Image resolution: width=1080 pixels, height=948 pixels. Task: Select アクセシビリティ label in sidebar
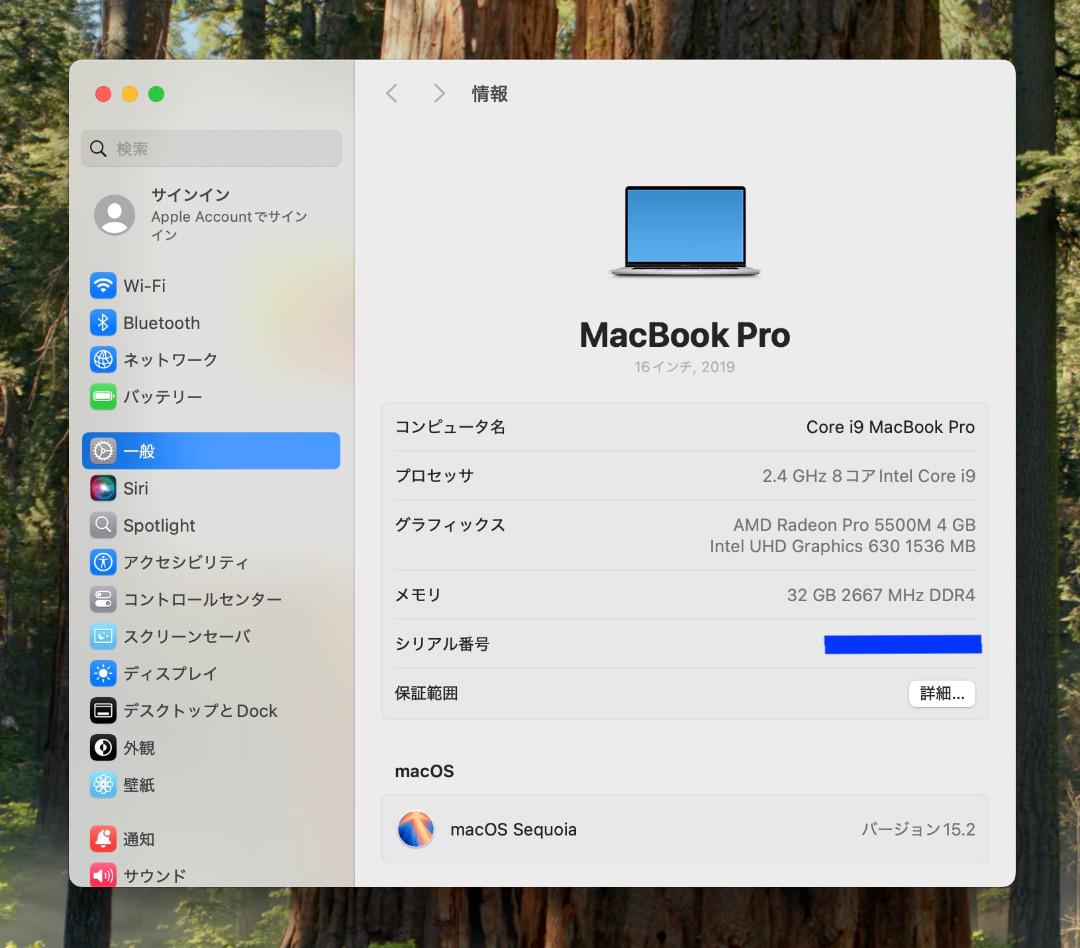pos(186,562)
